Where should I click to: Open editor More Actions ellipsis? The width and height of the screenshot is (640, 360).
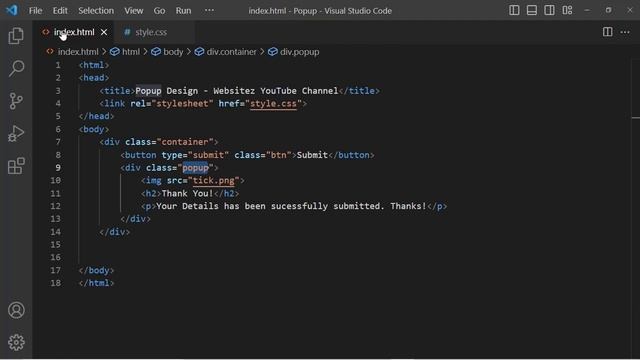pyautogui.click(x=625, y=32)
